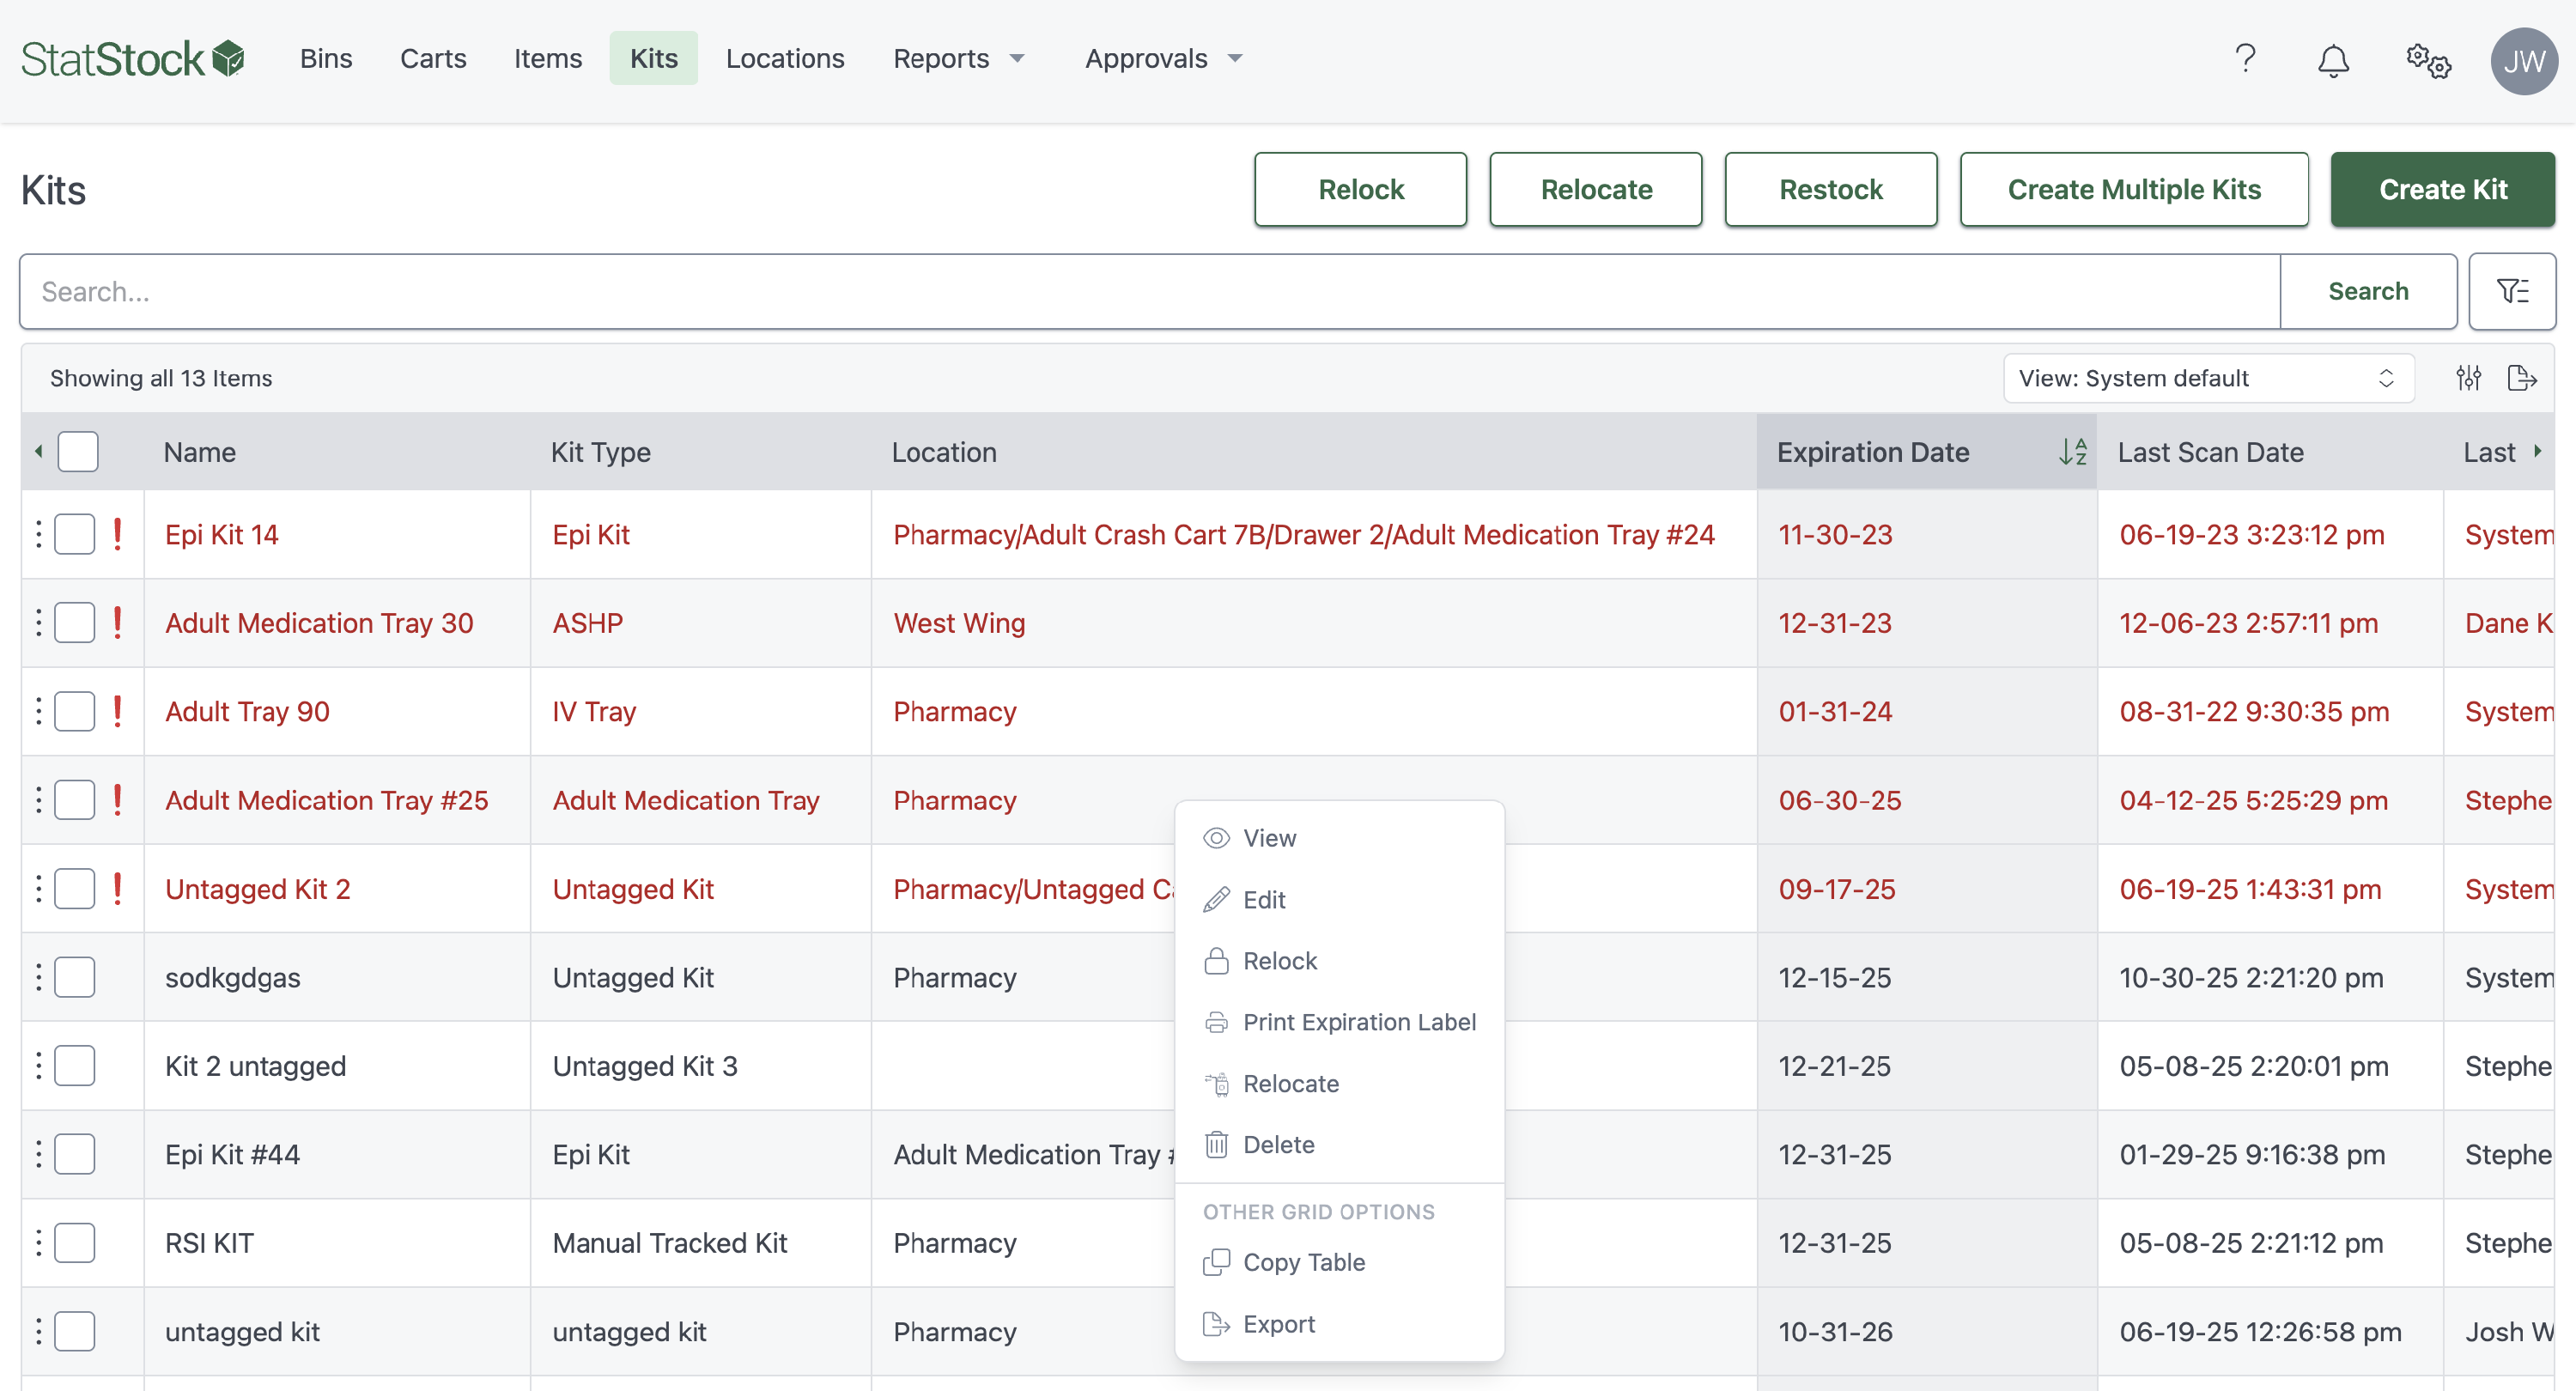Check the select-all checkbox in the header
2576x1391 pixels.
point(78,452)
